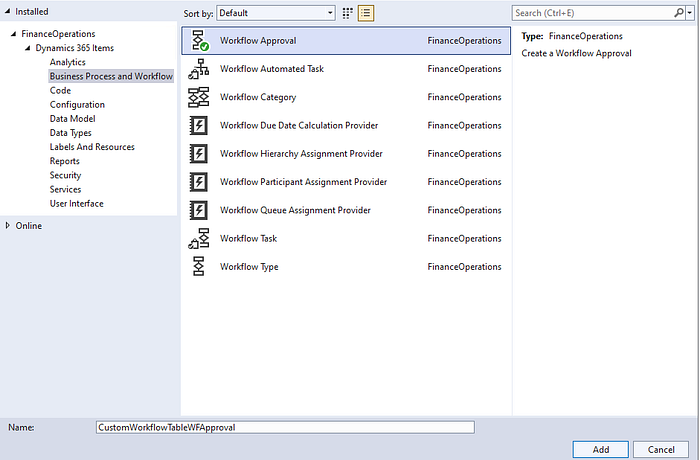Click in the Name text field

coord(285,427)
